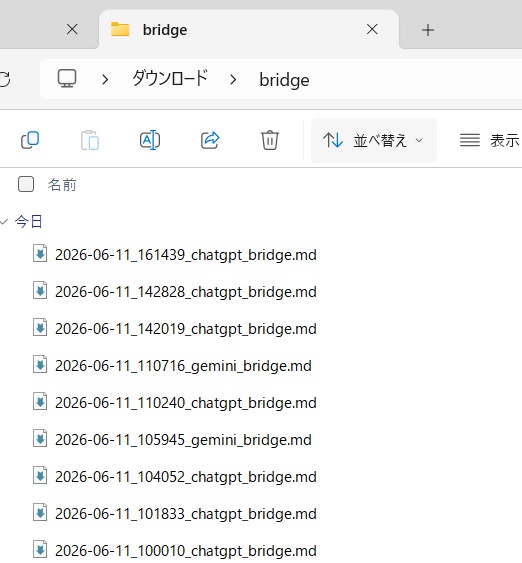
Task: Select 2026-06-11_110240_chatgpt_bridge.md
Action: point(186,403)
